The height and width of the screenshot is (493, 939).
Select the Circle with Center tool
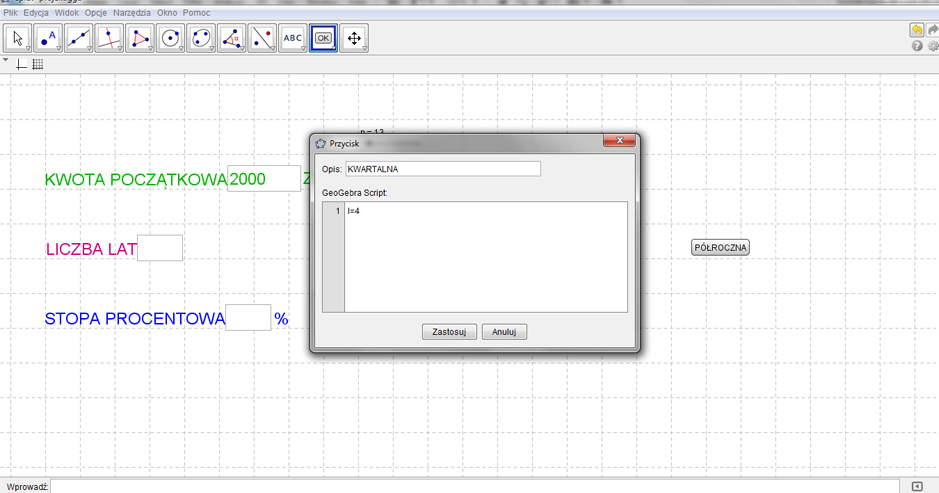(x=170, y=38)
